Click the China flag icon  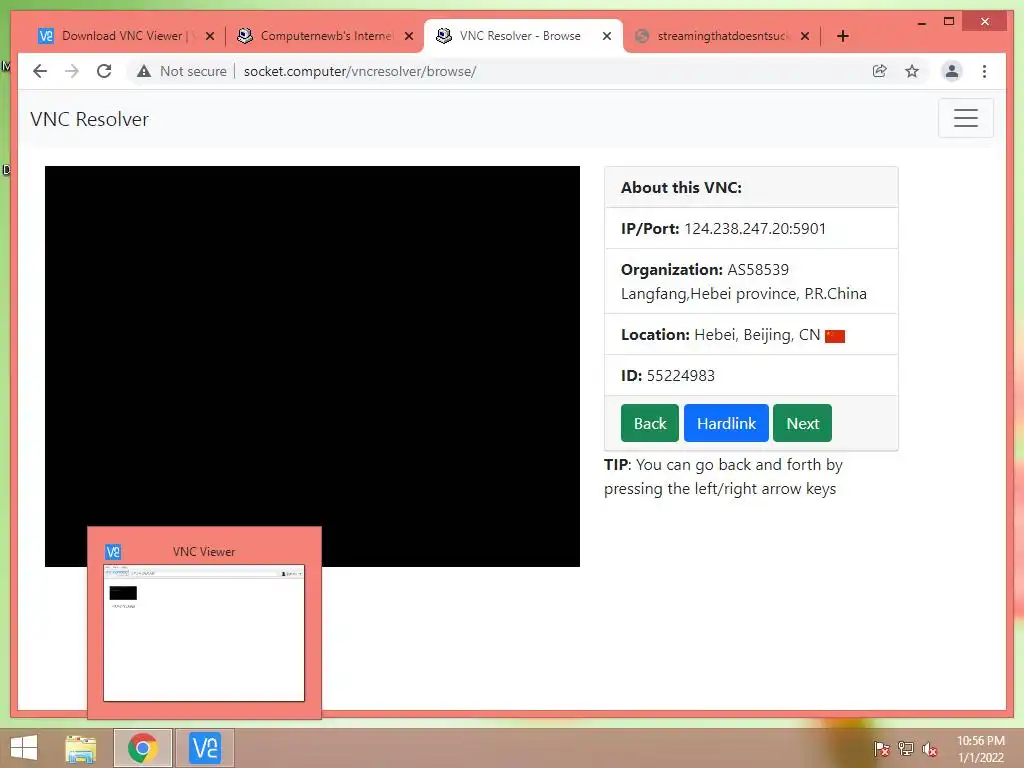click(835, 336)
